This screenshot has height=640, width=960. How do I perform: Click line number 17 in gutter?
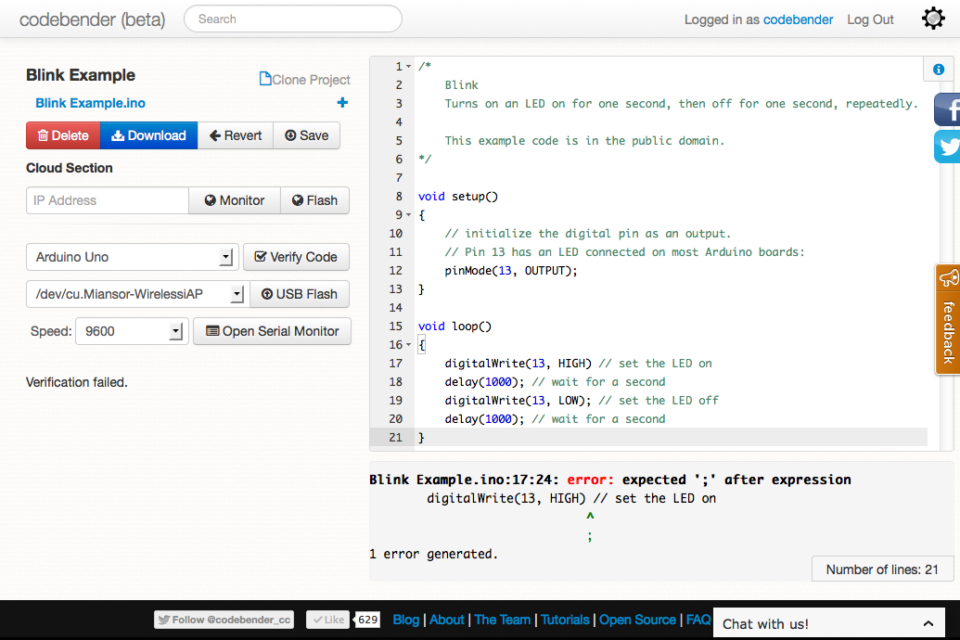point(396,363)
